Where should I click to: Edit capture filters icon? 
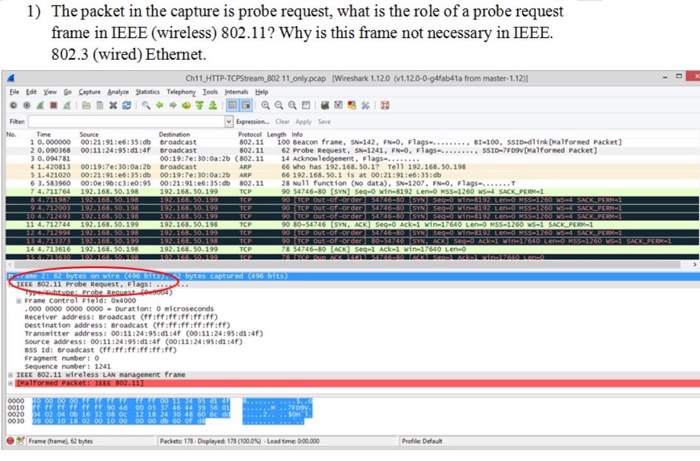(x=325, y=105)
